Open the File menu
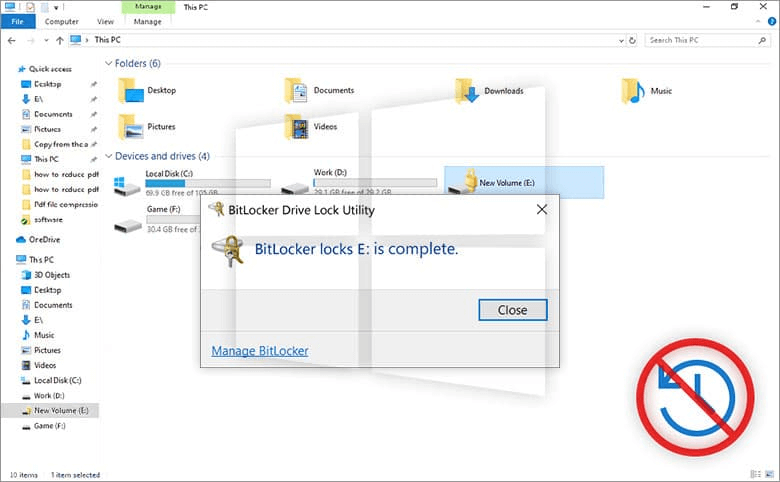Screen dimensions: 780x482 [18, 21]
